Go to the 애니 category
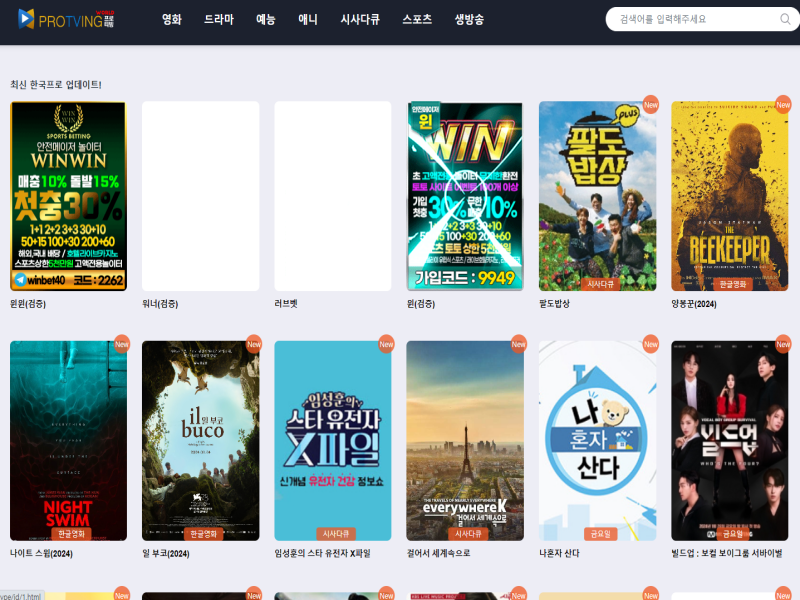 (x=308, y=19)
